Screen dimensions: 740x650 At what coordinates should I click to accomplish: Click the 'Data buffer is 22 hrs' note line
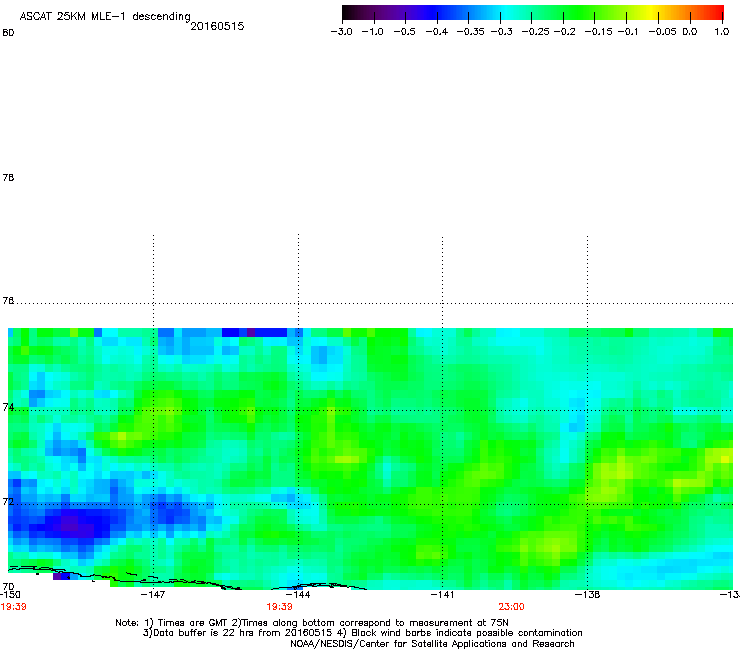pos(362,633)
